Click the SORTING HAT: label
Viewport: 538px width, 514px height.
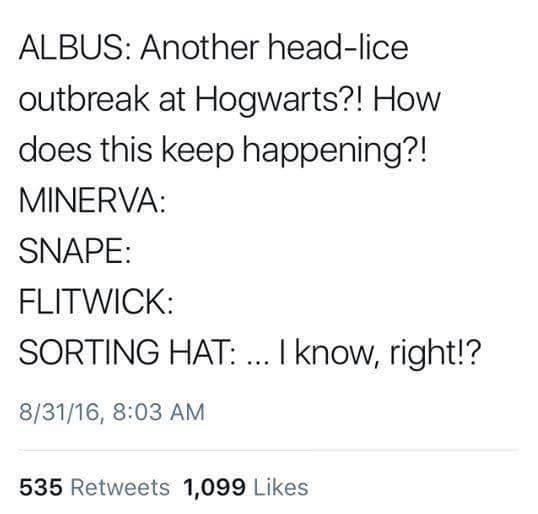pos(127,352)
